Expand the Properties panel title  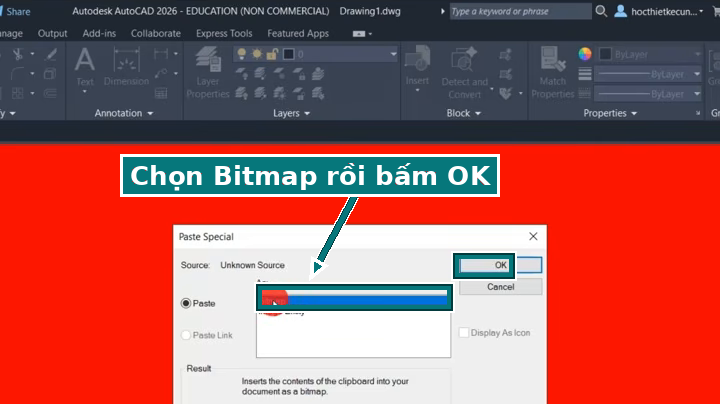[610, 113]
